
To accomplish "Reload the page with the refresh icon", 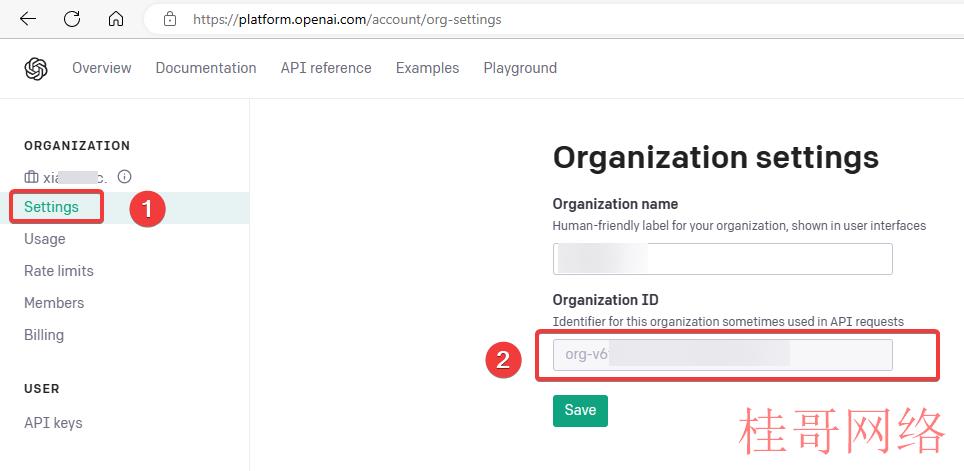I will click(72, 19).
